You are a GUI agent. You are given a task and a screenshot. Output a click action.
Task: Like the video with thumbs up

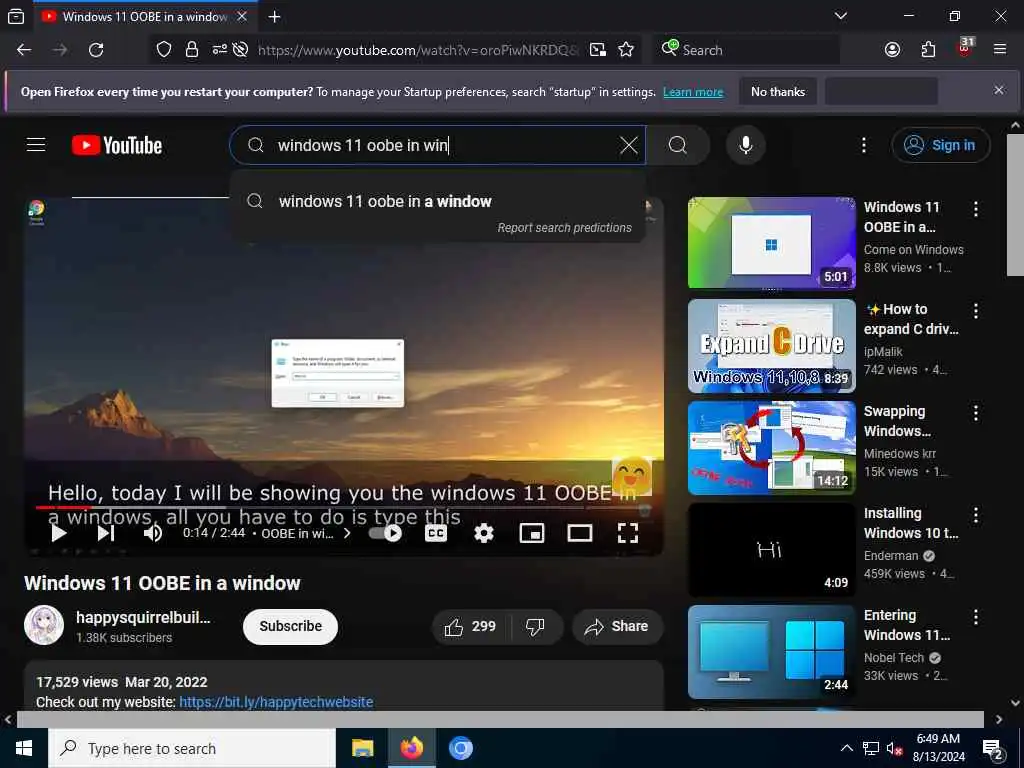click(x=471, y=626)
